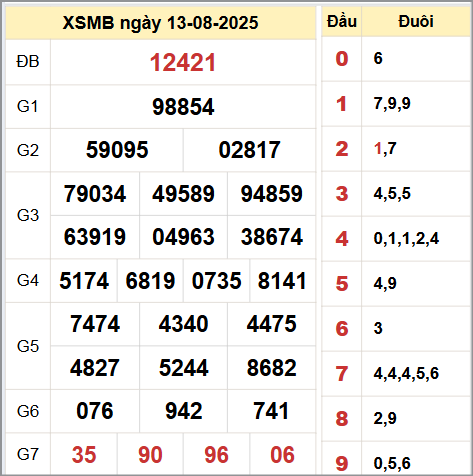
Task: Click the G3 row label
Action: (x=28, y=215)
